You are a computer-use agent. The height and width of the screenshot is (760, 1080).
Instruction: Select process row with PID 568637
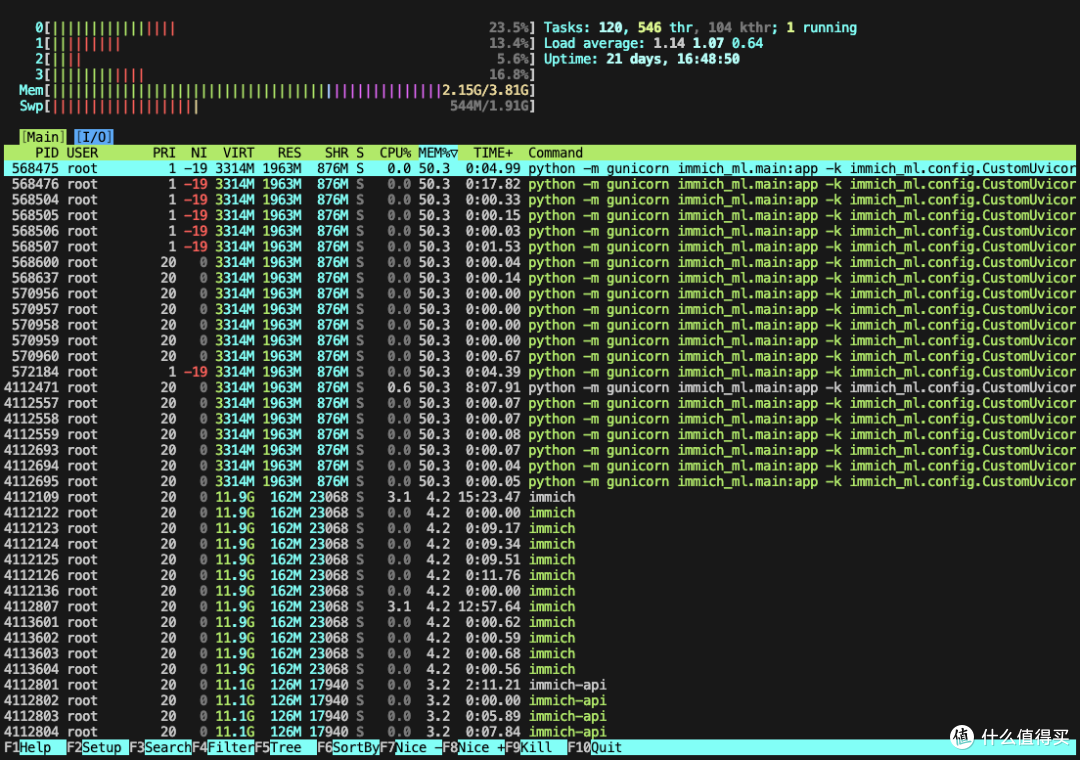[540, 278]
